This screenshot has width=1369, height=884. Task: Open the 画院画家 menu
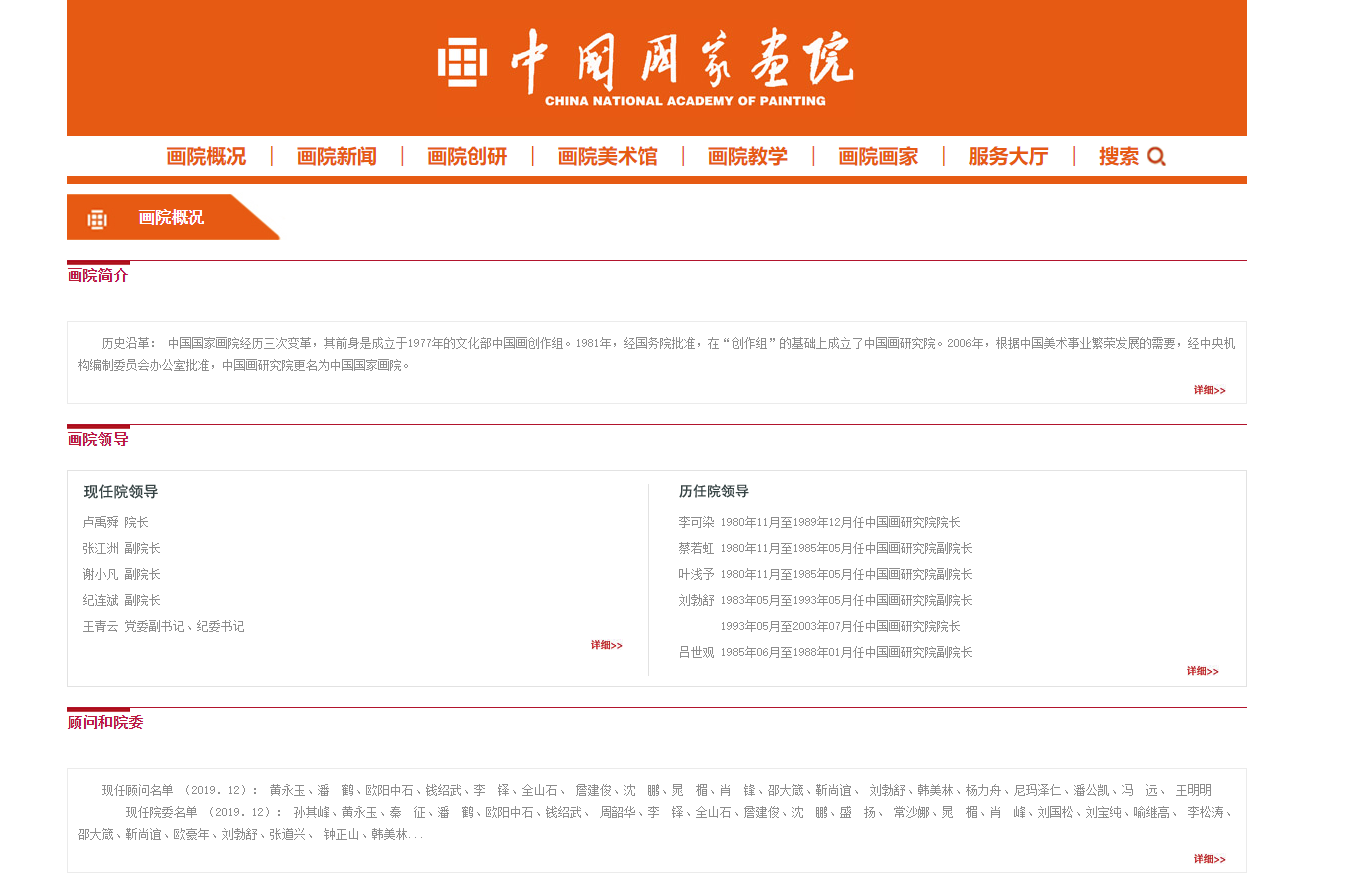point(878,156)
